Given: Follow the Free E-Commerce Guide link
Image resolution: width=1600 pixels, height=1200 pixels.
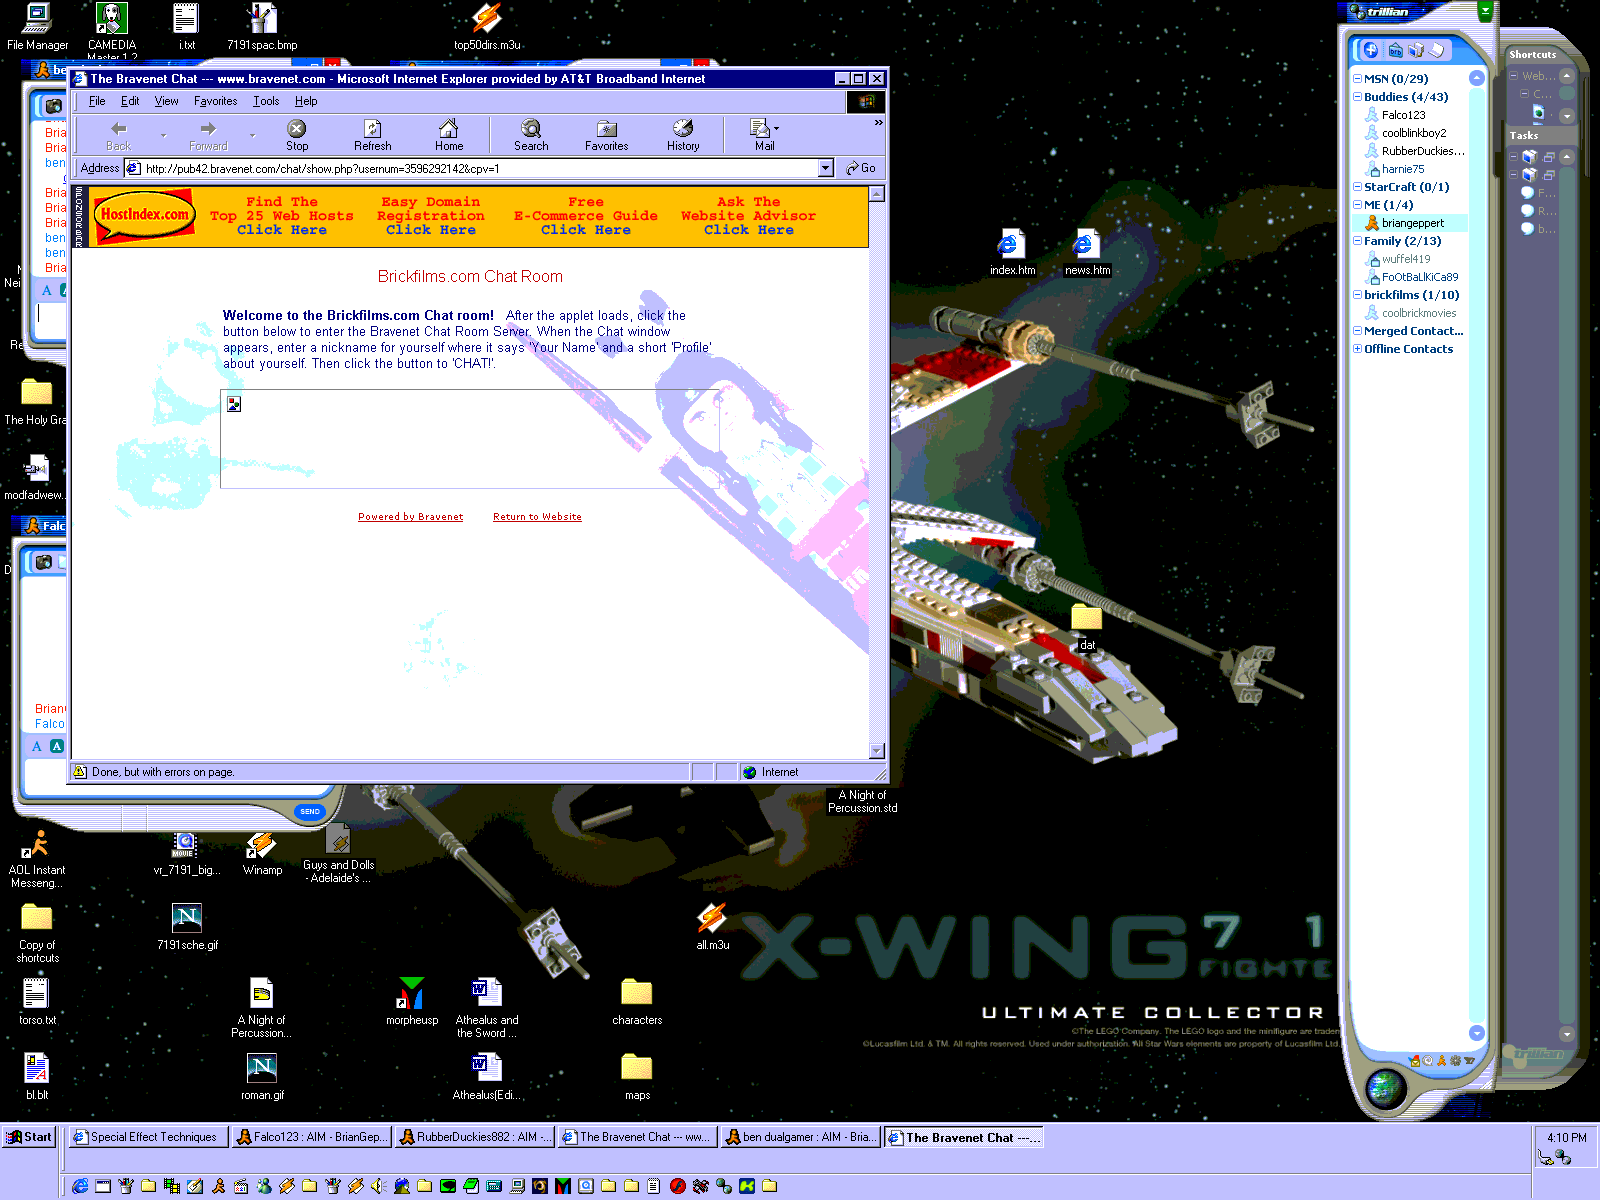Looking at the screenshot, I should [x=586, y=216].
